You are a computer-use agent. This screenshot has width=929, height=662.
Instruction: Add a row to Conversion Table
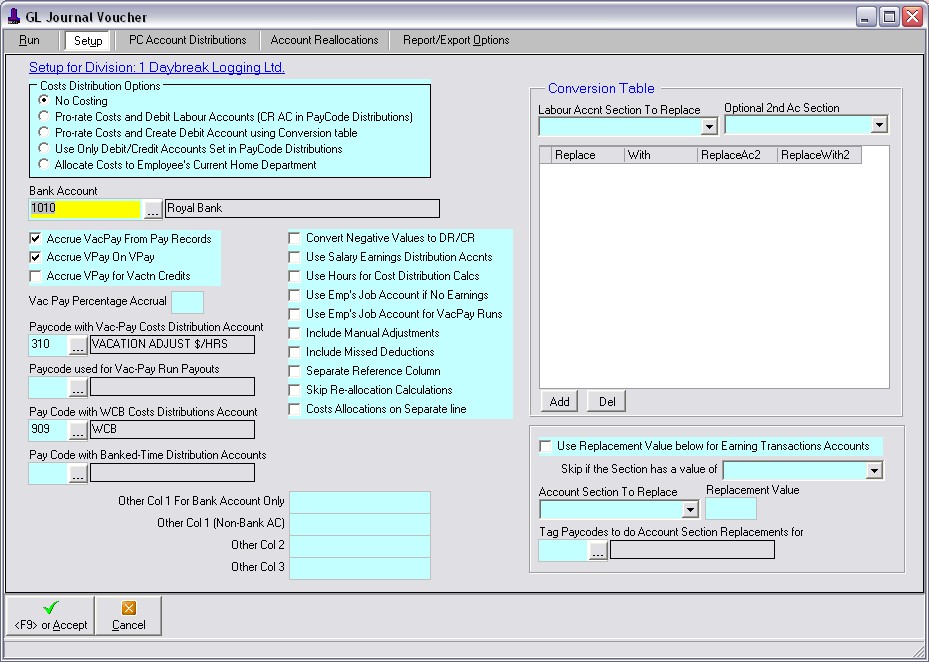[559, 402]
